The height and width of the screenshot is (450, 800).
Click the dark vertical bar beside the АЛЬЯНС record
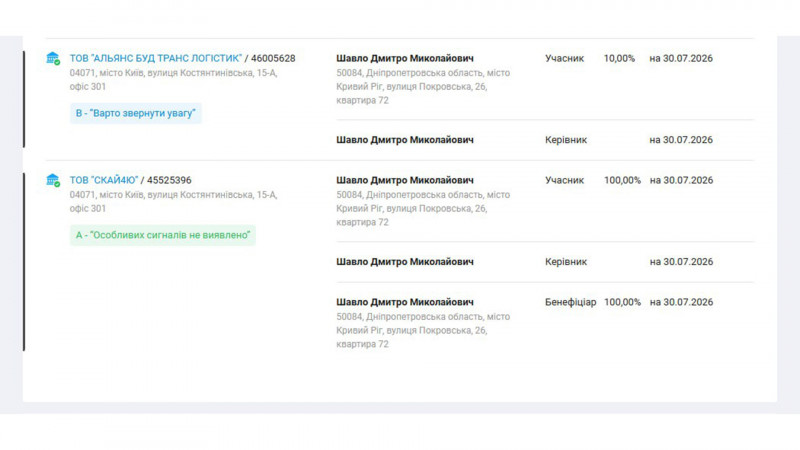[24, 99]
